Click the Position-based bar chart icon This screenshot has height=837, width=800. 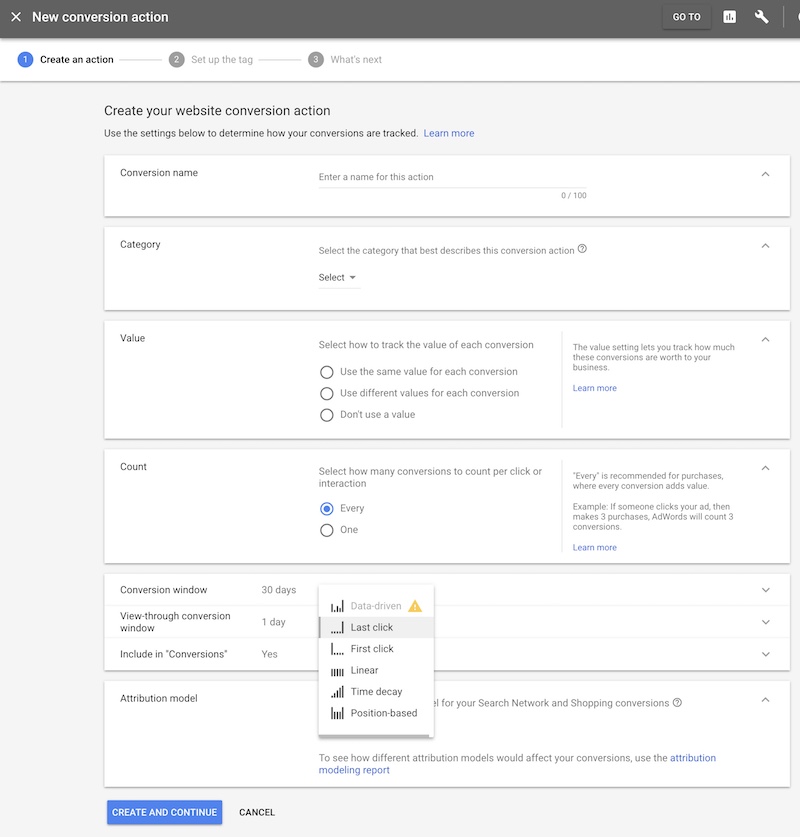(338, 713)
